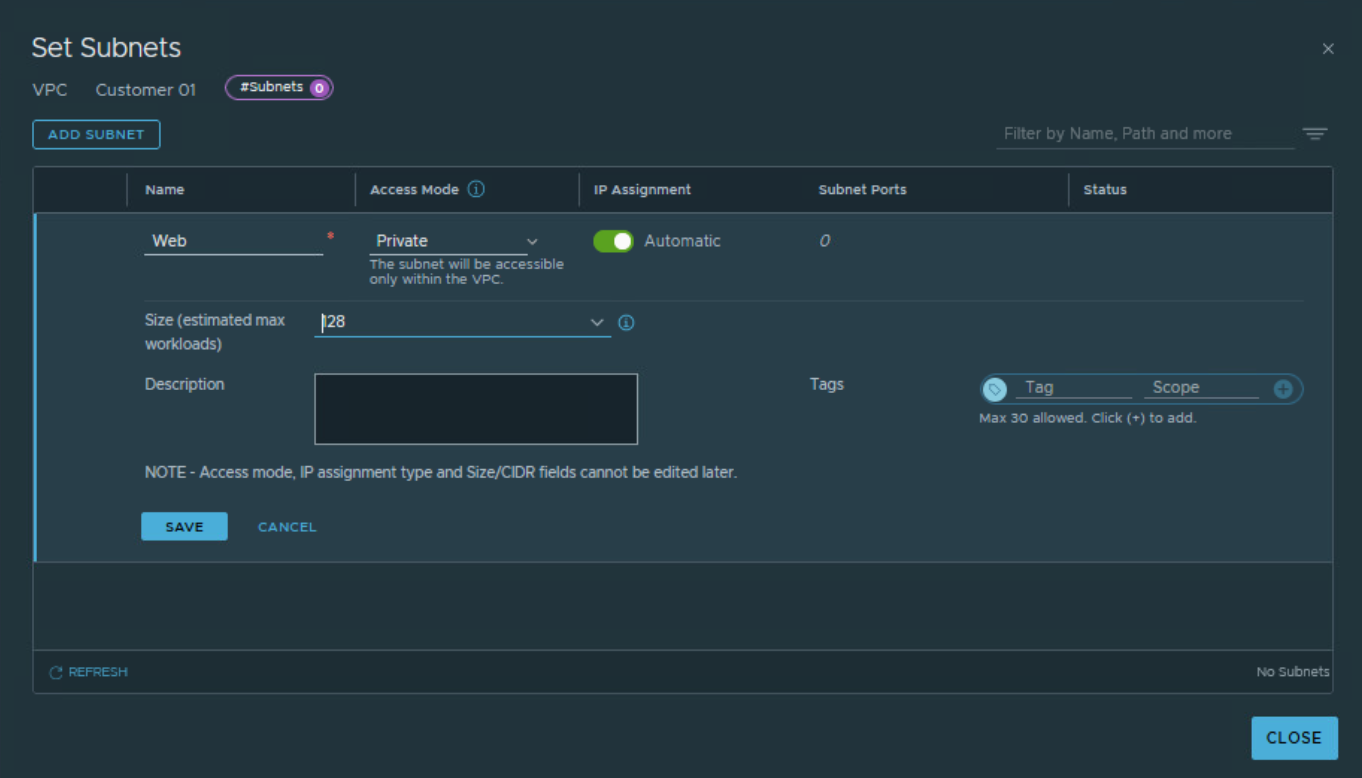Open the filter lines icon
1362x778 pixels.
(x=1314, y=134)
